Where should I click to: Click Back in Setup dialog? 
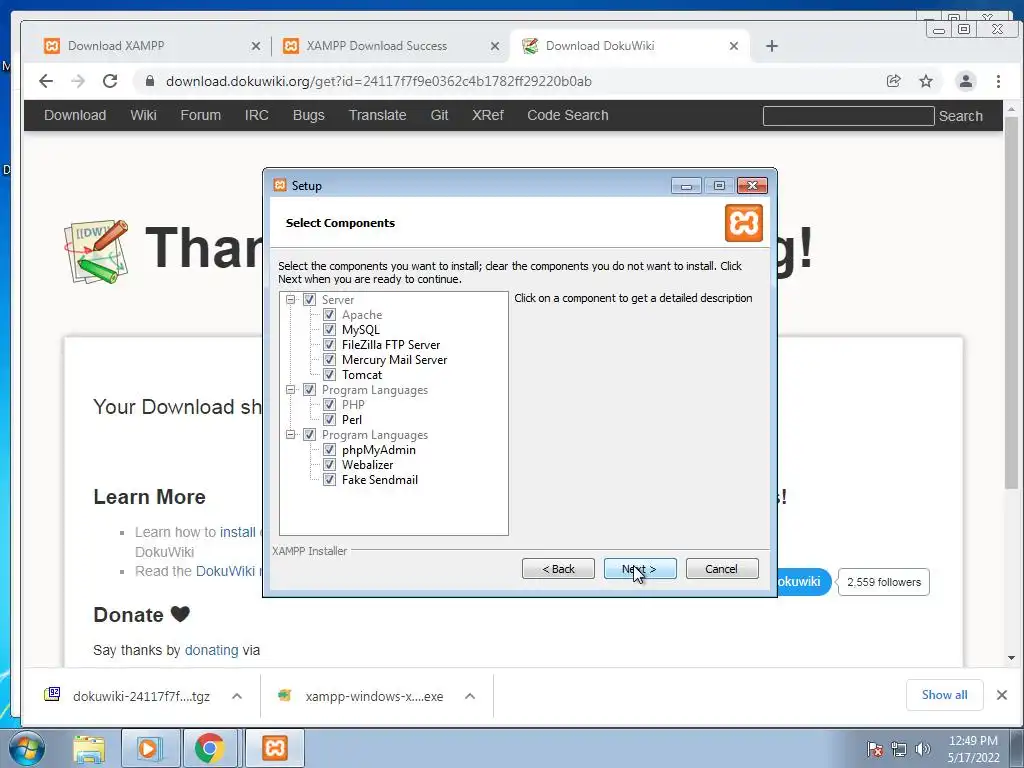tap(558, 569)
